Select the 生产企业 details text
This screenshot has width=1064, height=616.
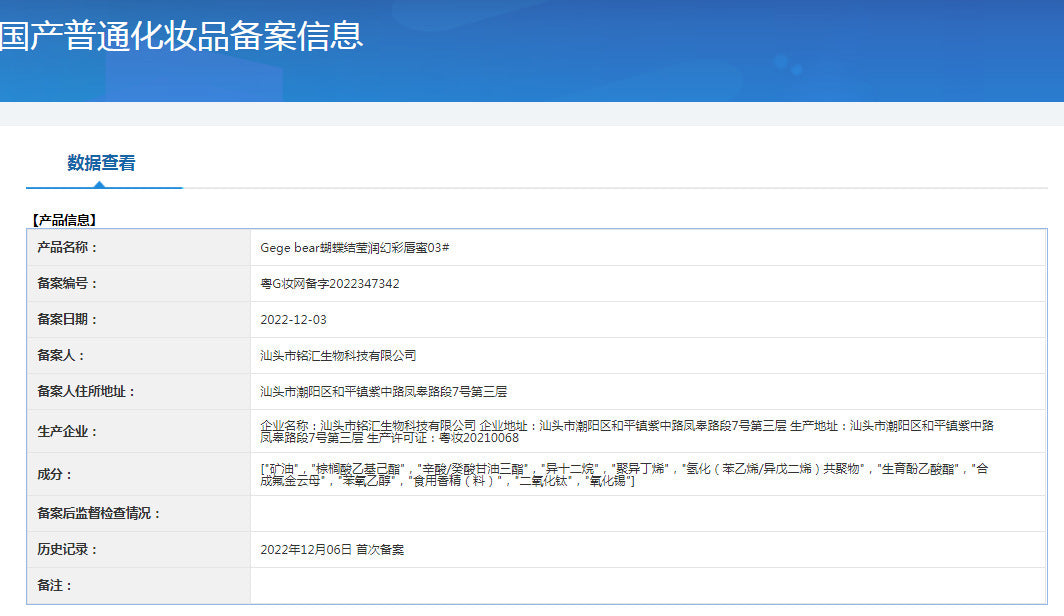tap(626, 431)
